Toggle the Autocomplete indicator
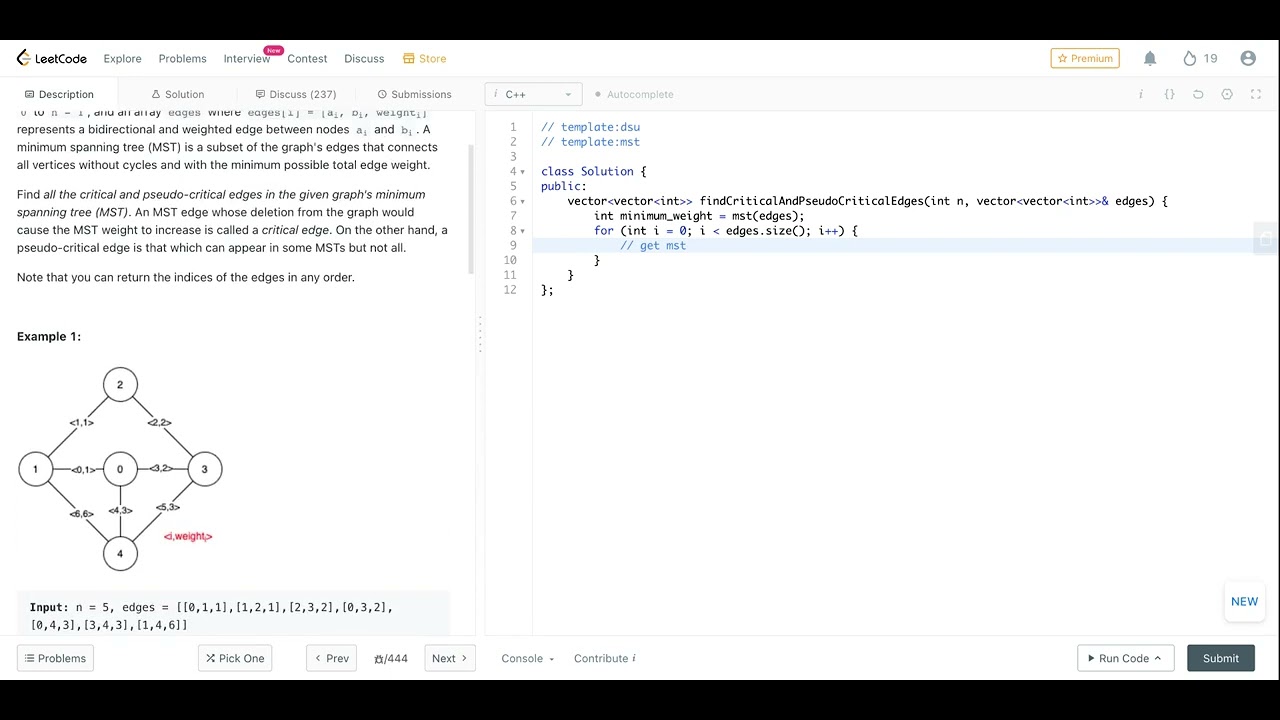The height and width of the screenshot is (720, 1280). 634,94
